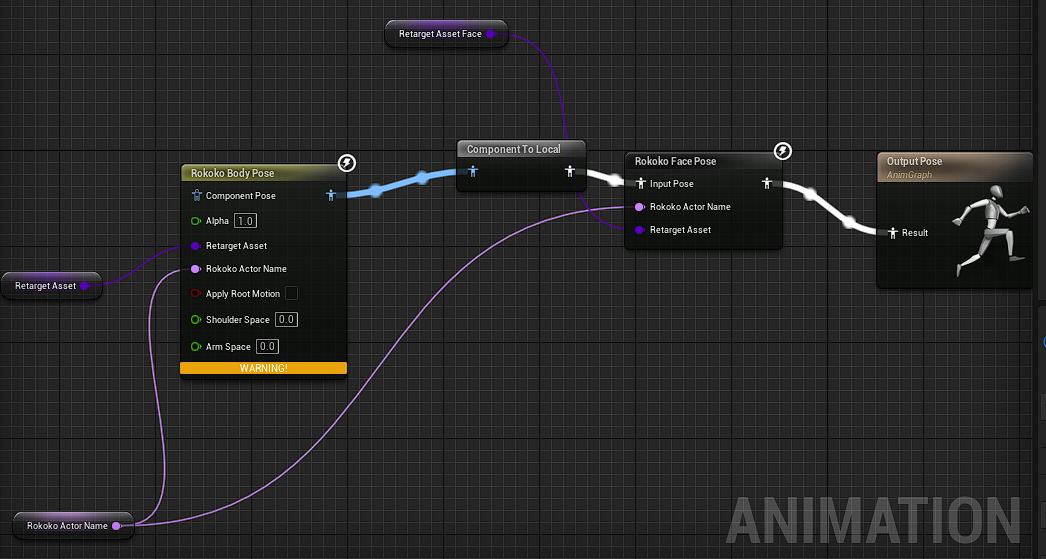Click the Rokoko Actor Name pin on Rokoko Body Pose

[195, 269]
